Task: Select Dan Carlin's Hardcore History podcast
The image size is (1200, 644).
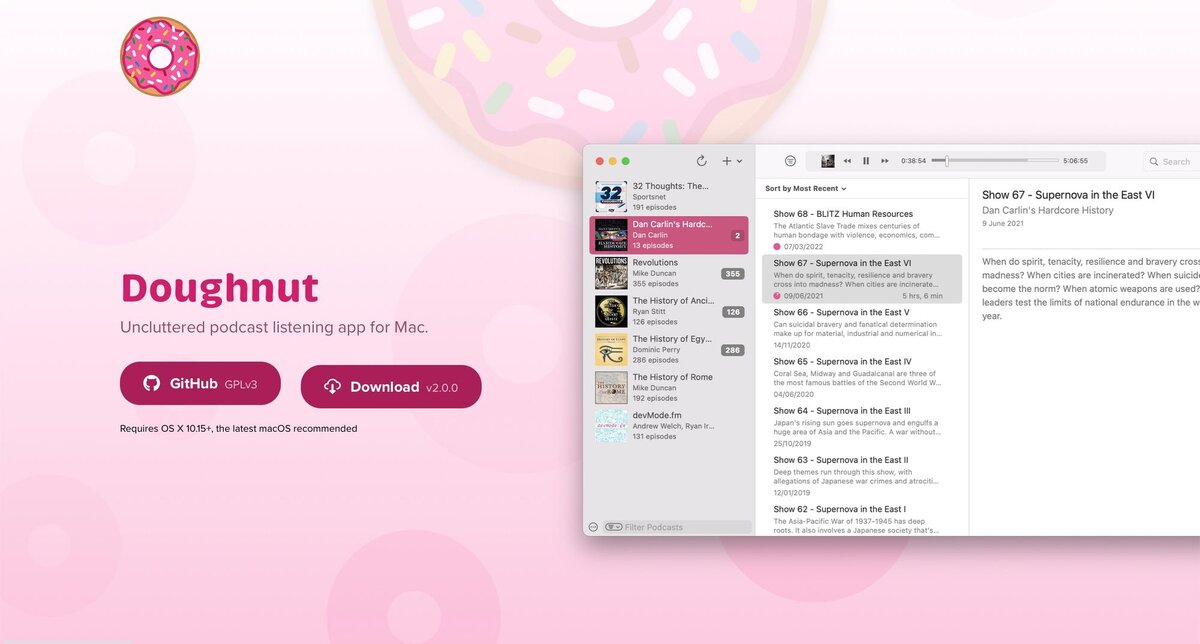Action: 669,235
